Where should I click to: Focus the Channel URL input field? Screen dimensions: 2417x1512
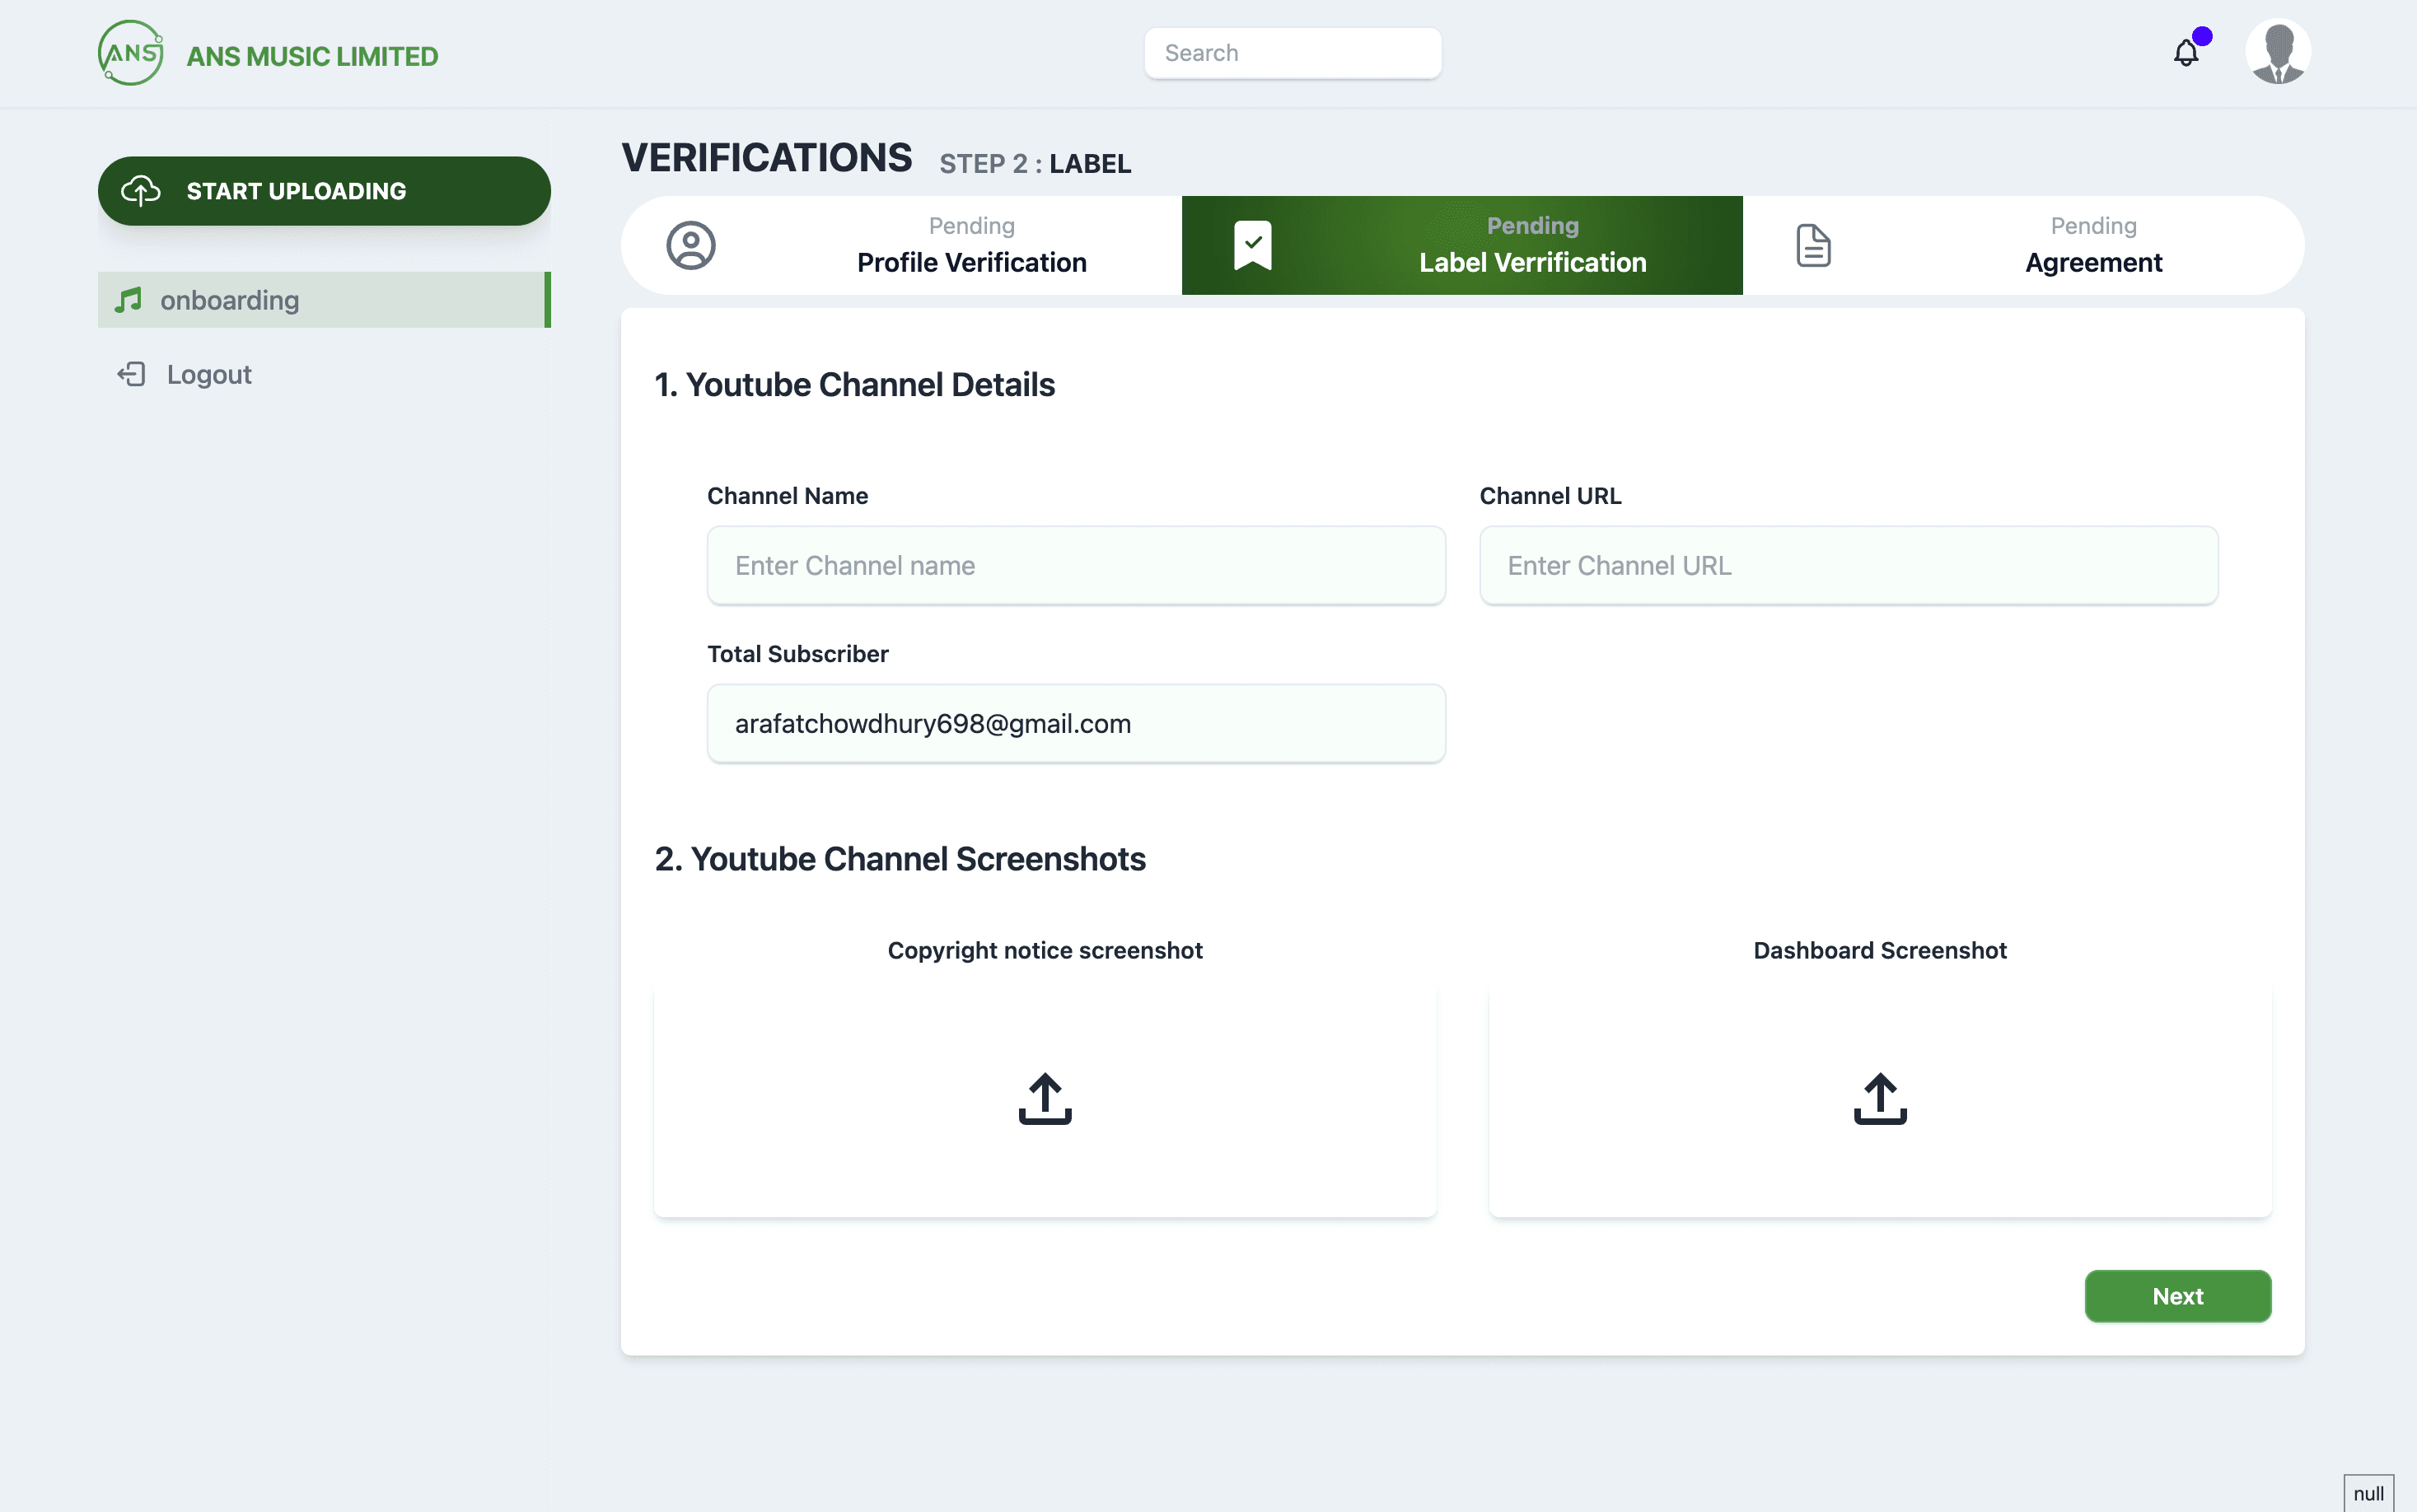(x=1848, y=566)
